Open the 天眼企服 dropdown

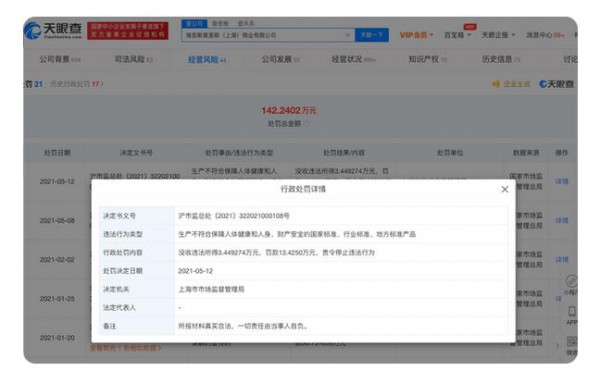pyautogui.click(x=498, y=35)
